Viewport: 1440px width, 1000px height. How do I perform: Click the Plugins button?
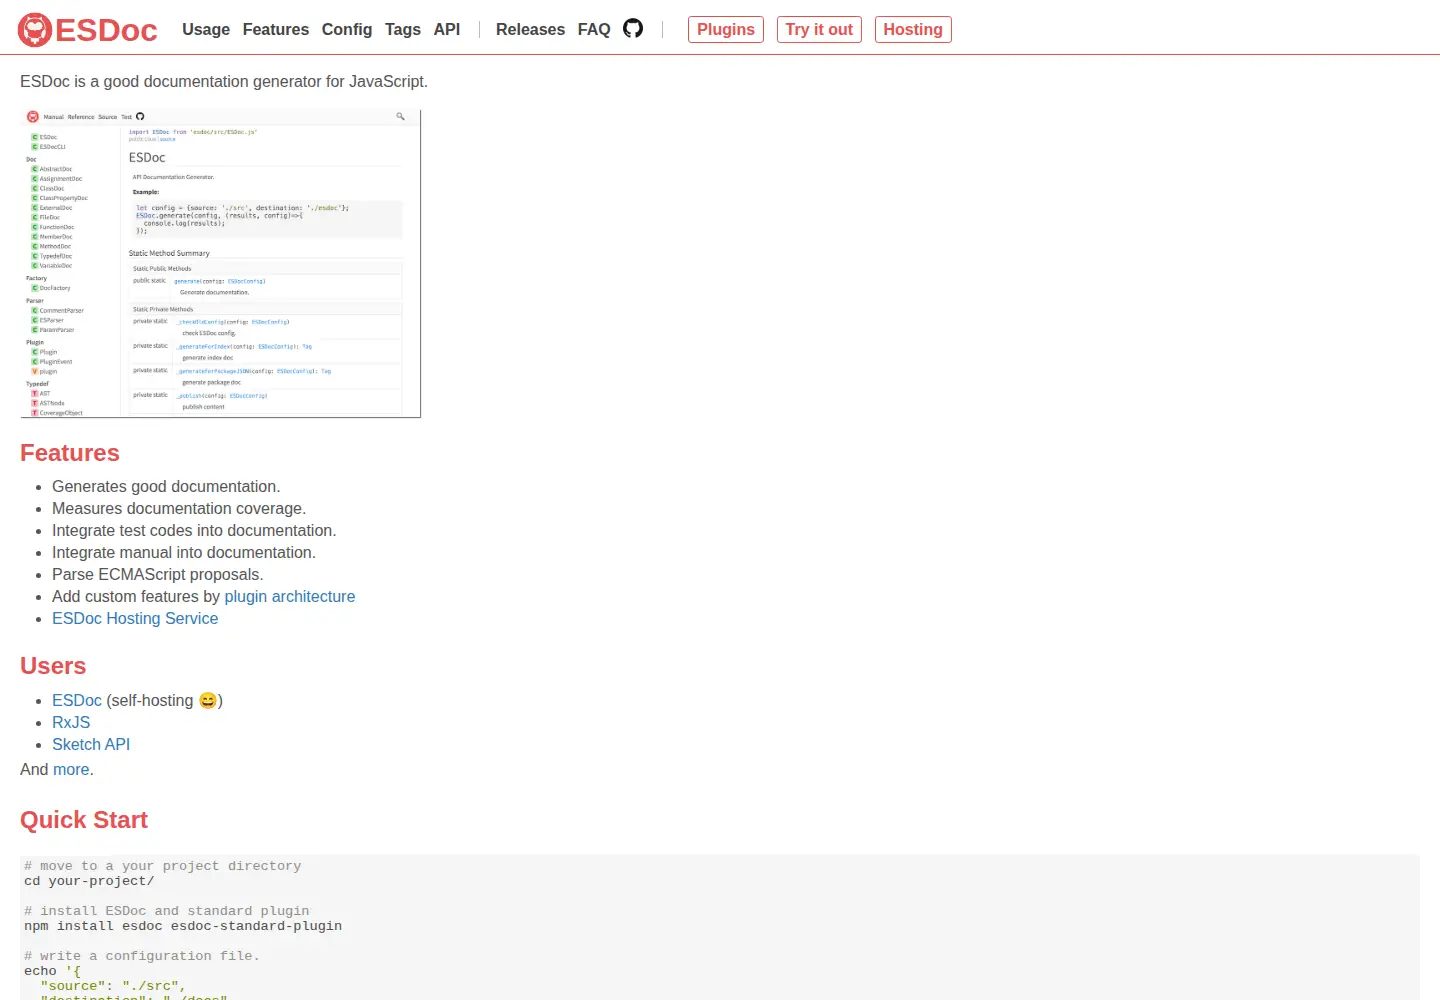click(726, 30)
